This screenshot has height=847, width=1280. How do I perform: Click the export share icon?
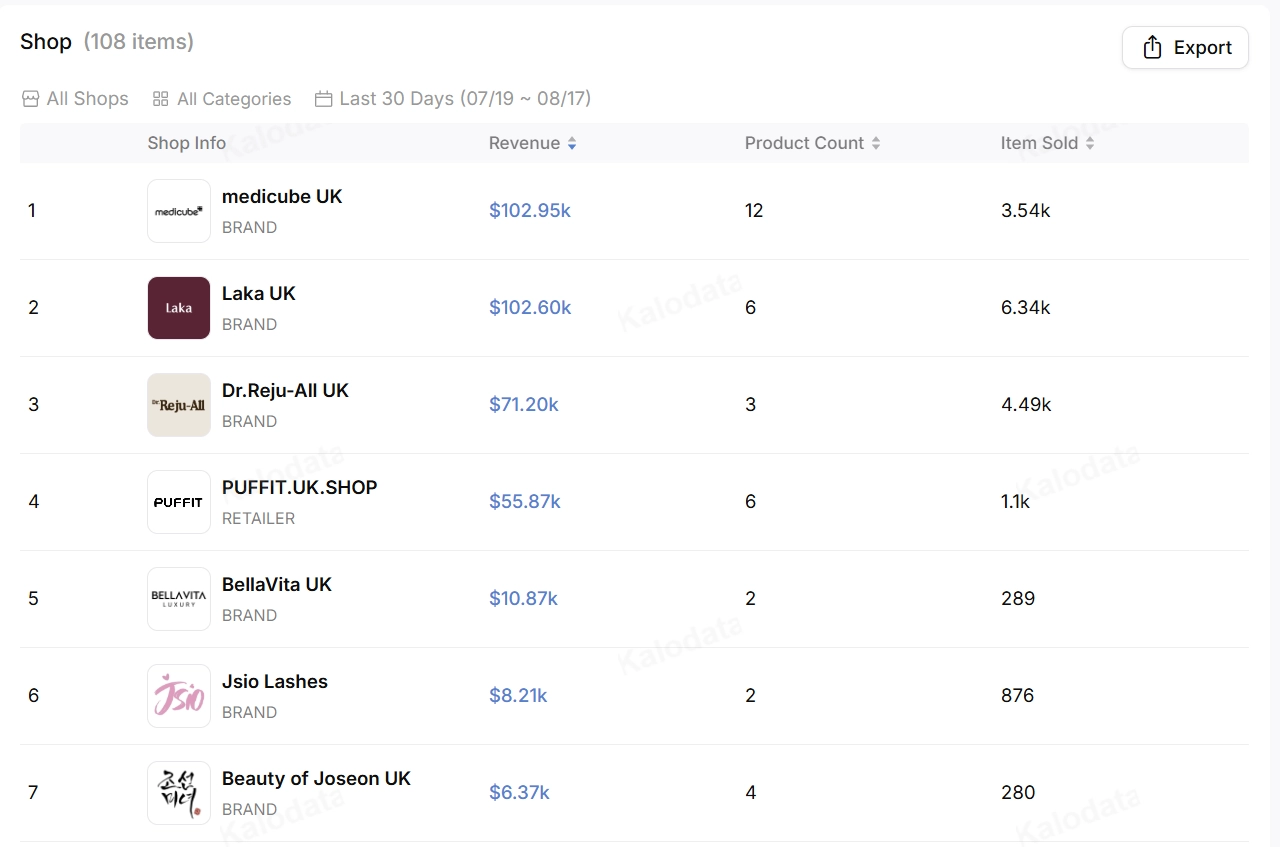tap(1152, 47)
